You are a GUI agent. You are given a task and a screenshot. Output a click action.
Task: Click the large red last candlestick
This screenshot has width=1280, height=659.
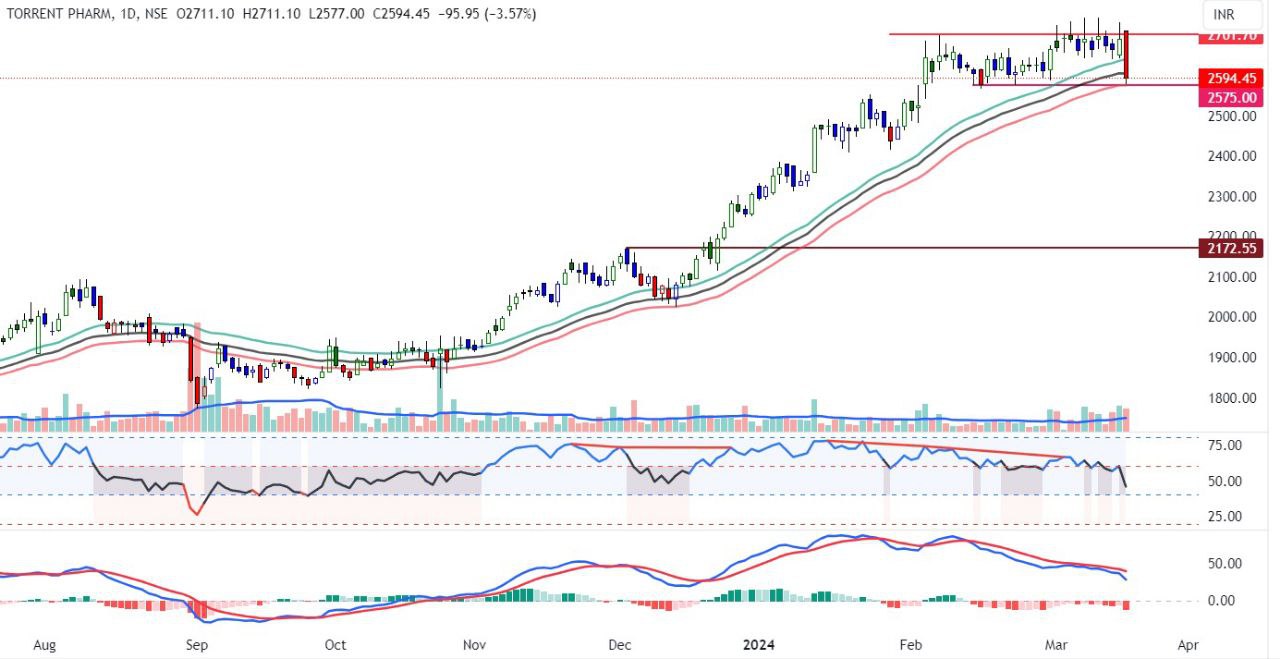point(1126,55)
